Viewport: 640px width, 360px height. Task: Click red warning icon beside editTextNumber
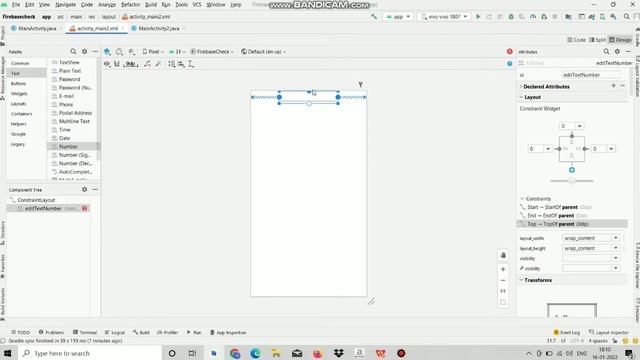(x=84, y=209)
